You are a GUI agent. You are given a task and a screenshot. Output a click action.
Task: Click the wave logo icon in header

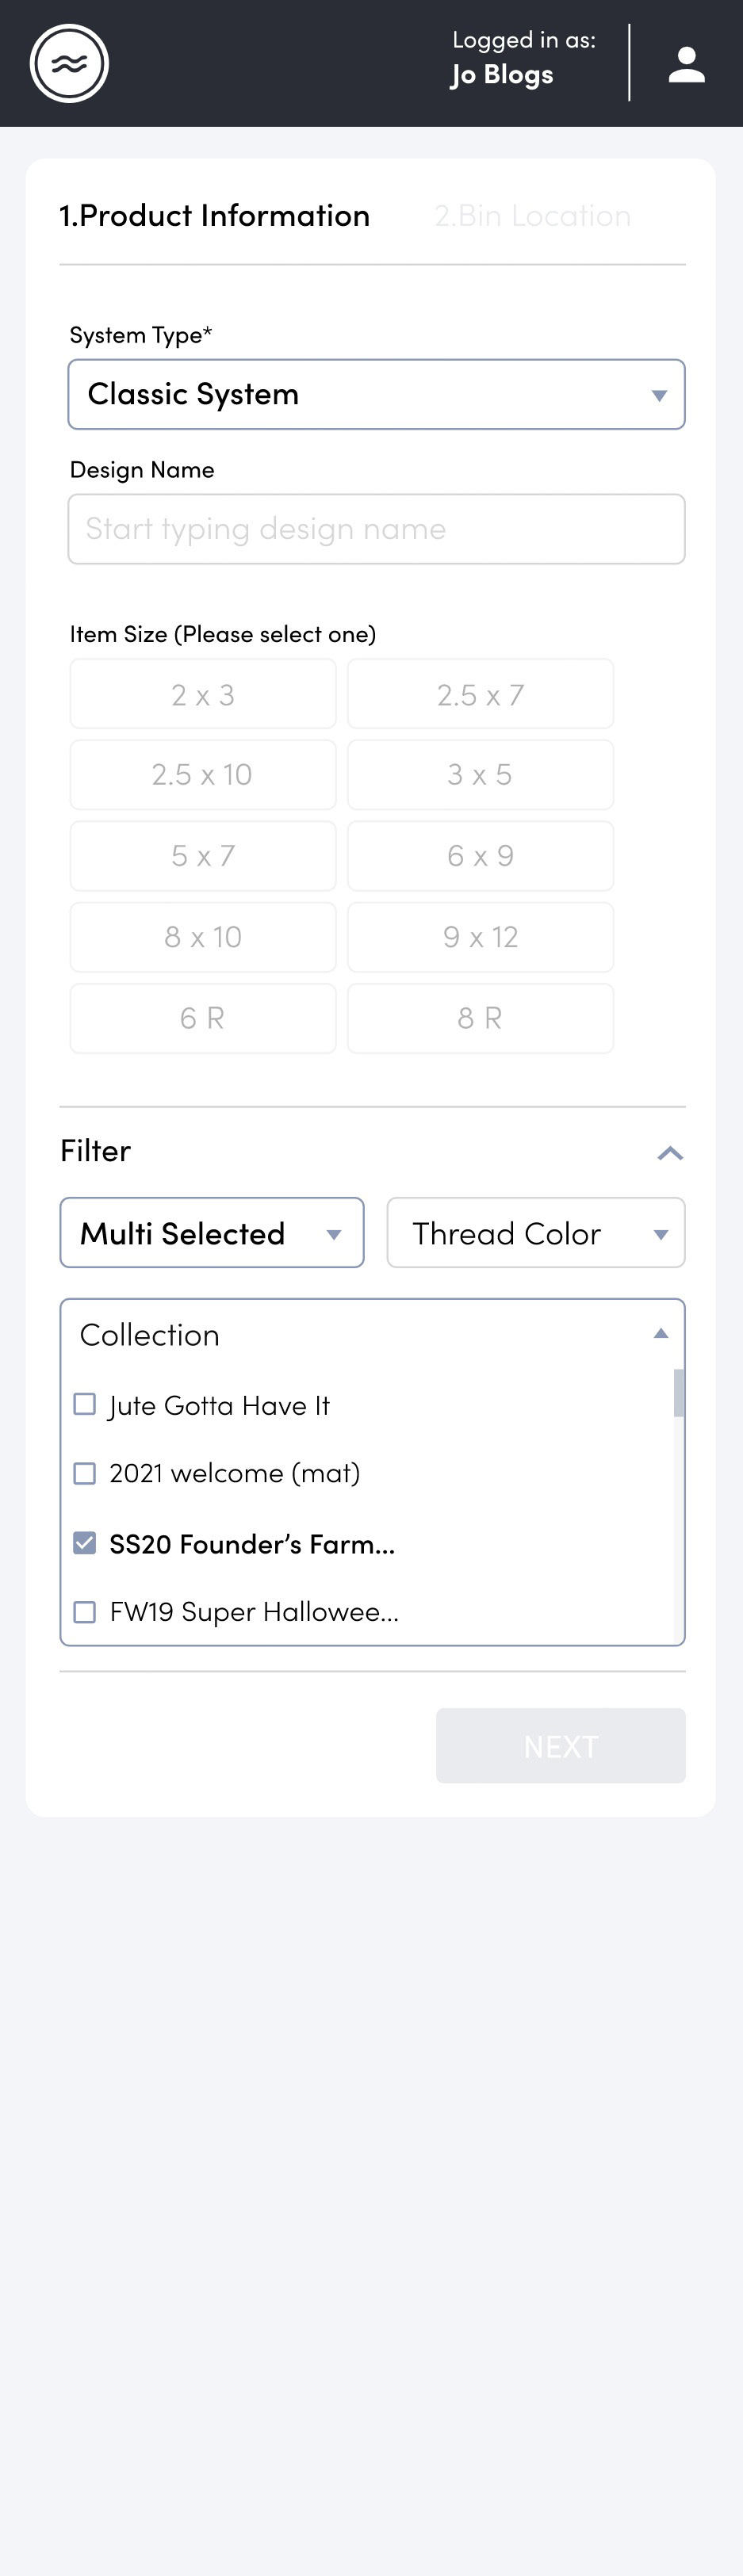pos(69,63)
